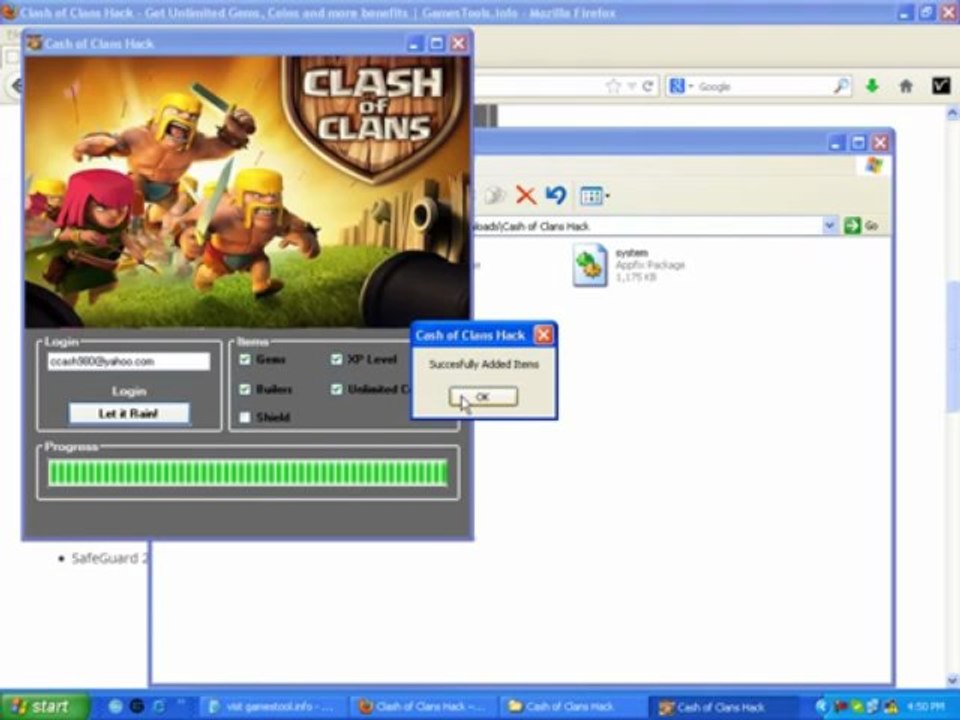Screen dimensions: 960x720
Task: Uncheck the Builders checkbox
Action: point(245,389)
